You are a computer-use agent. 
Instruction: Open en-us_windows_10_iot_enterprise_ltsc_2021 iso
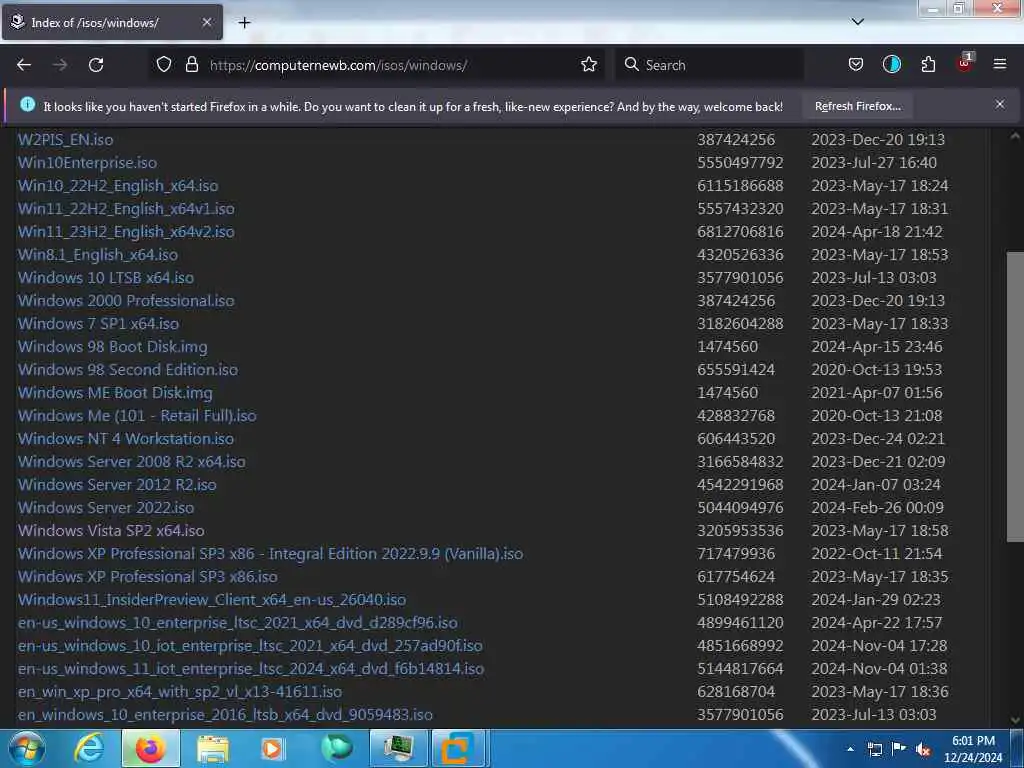tap(250, 645)
